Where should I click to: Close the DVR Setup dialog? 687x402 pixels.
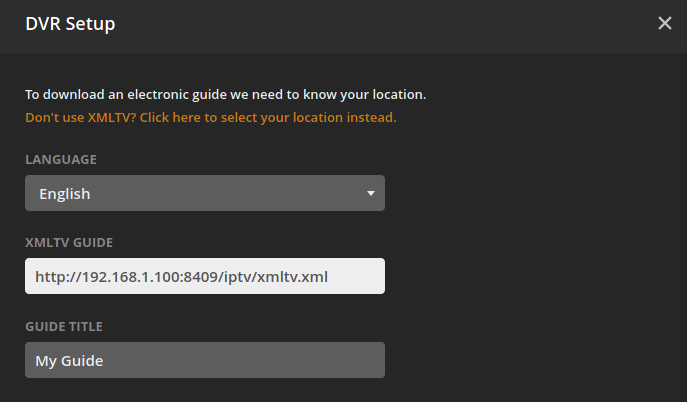pos(665,23)
